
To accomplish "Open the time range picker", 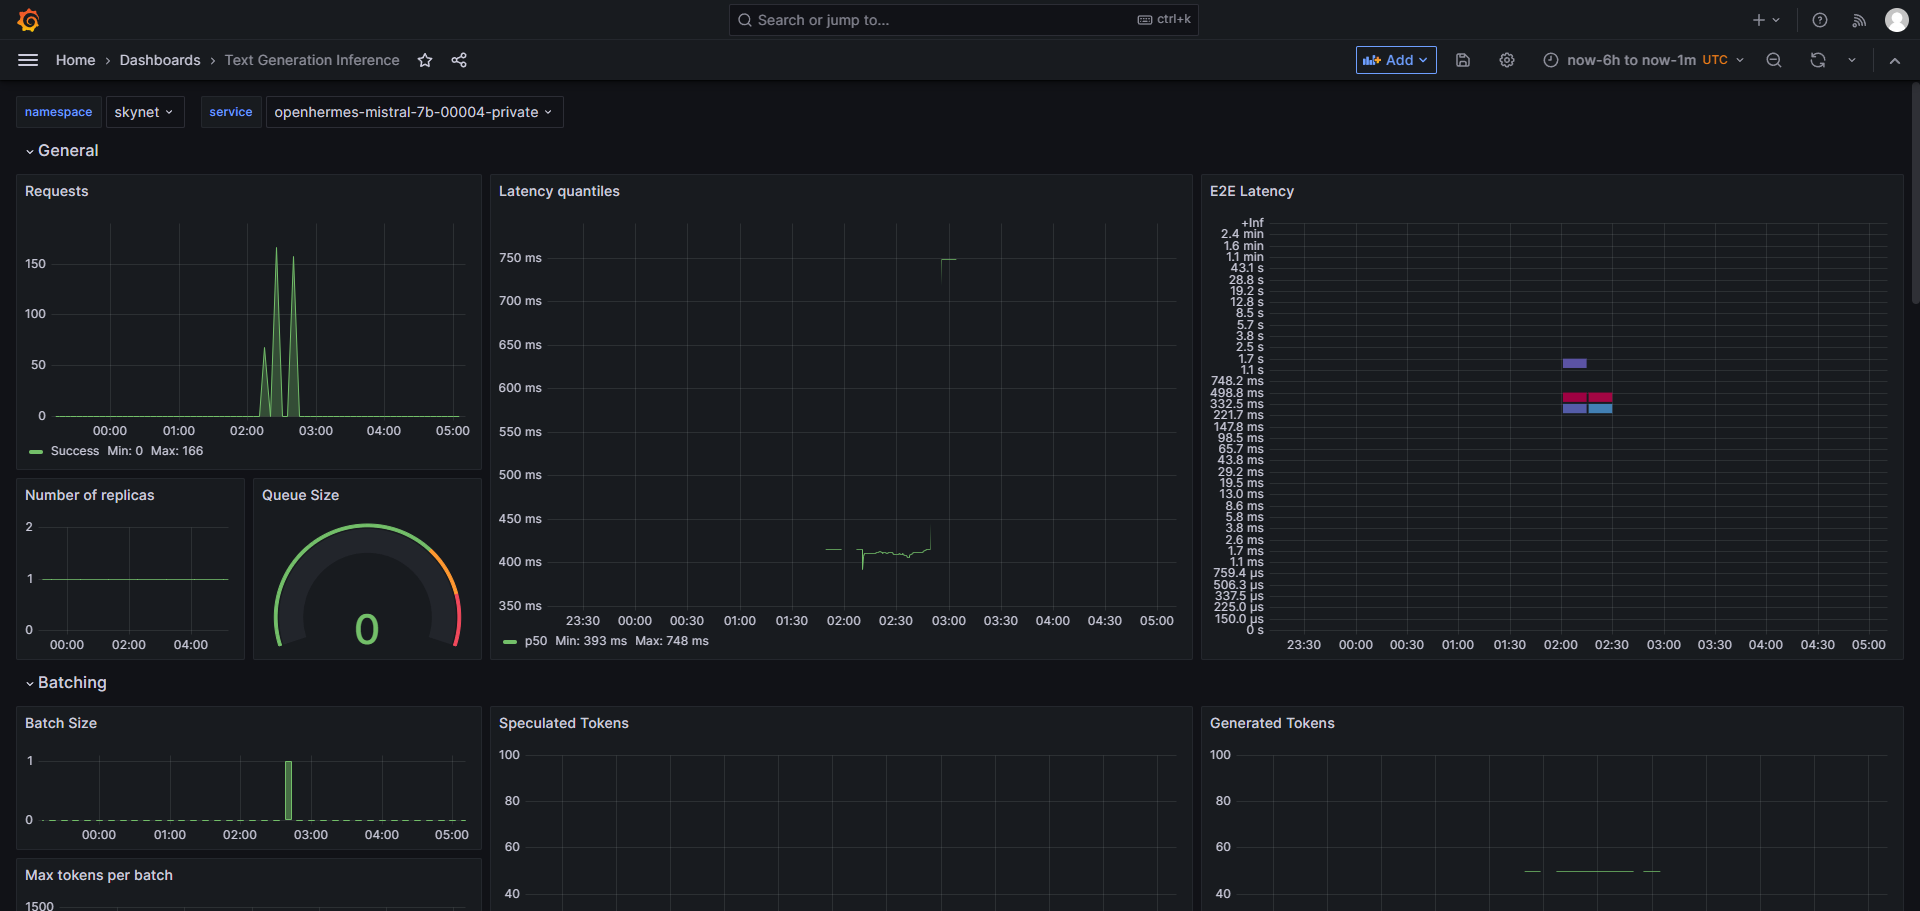I will tap(1643, 60).
